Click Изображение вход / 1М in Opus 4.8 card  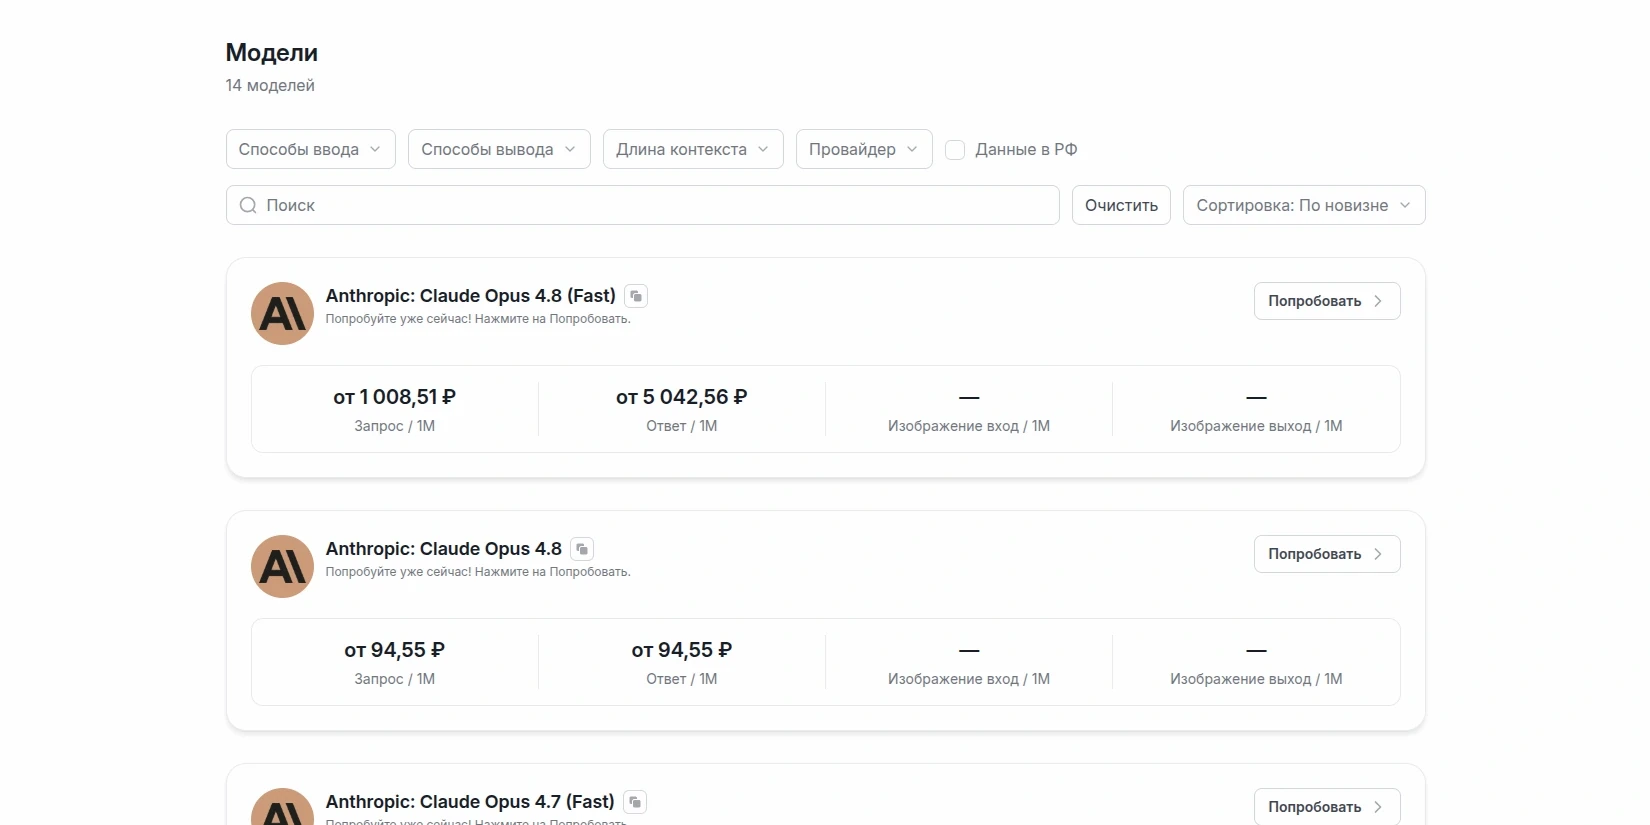(x=969, y=679)
